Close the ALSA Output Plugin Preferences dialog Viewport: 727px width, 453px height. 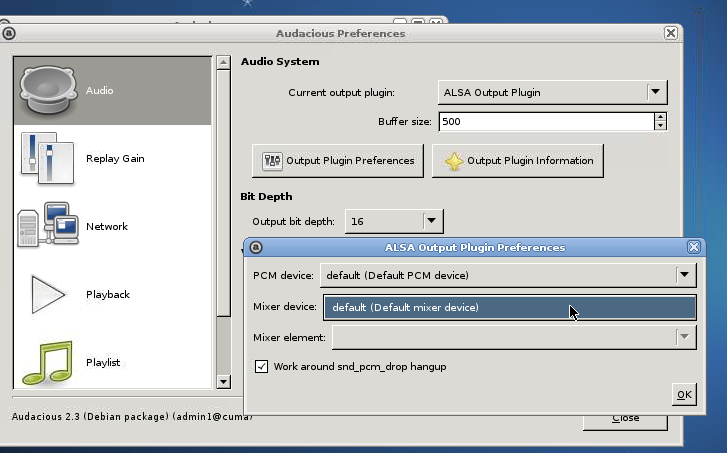point(694,247)
